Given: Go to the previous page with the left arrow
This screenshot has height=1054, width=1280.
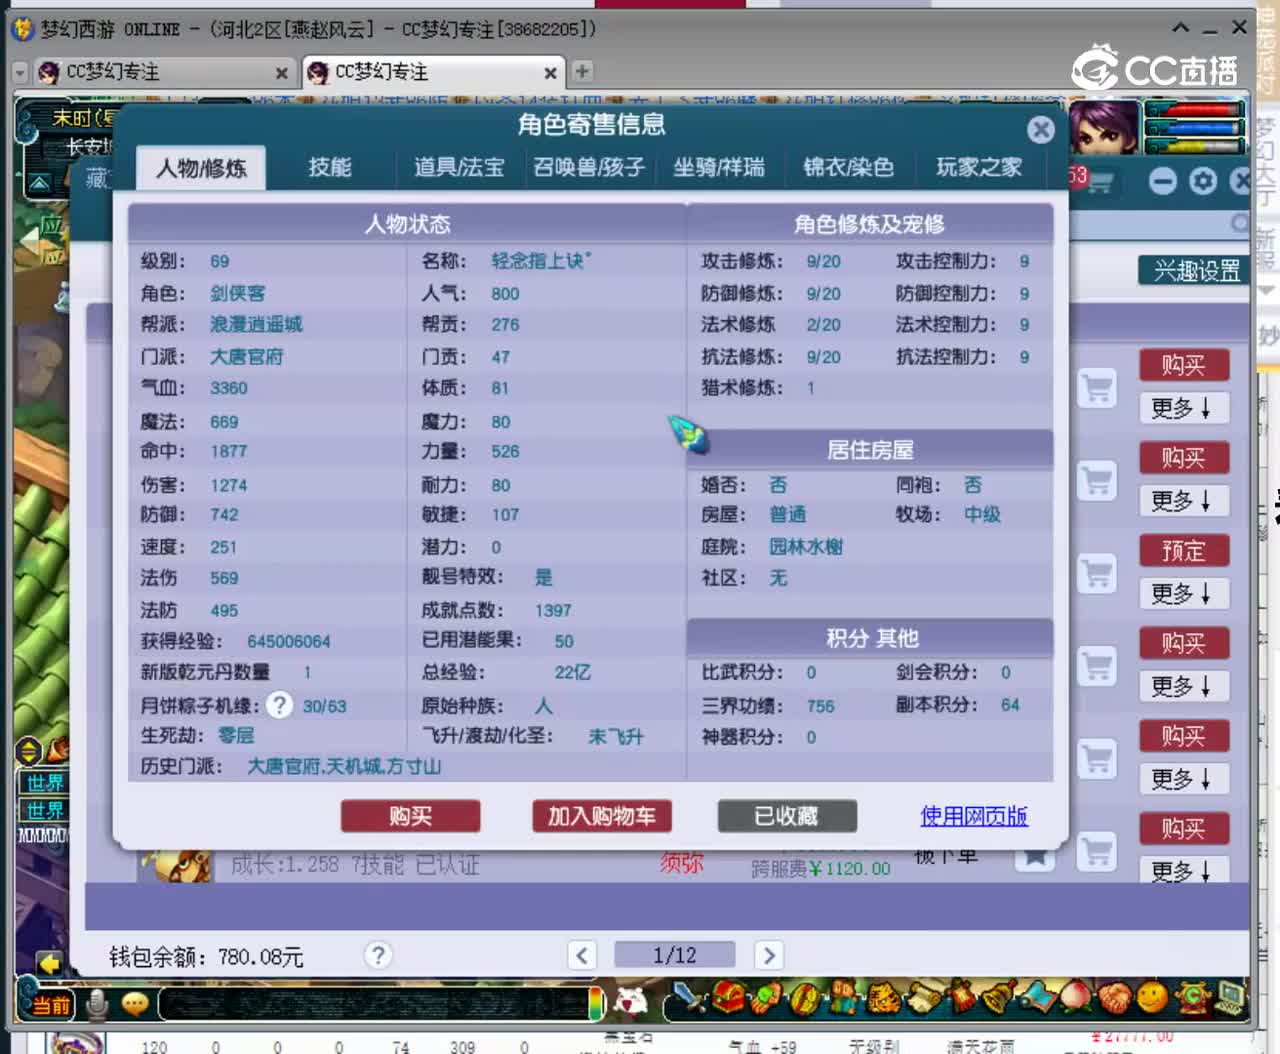Looking at the screenshot, I should click(582, 955).
